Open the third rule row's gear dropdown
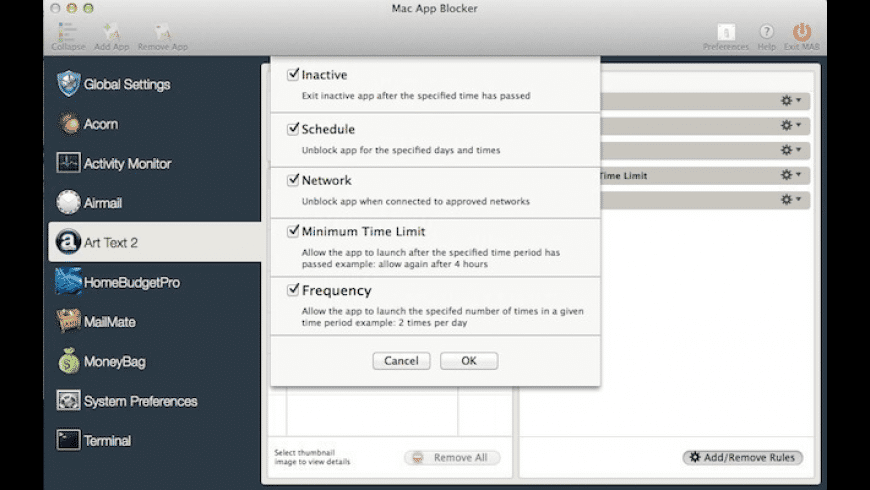870x490 pixels. [791, 150]
